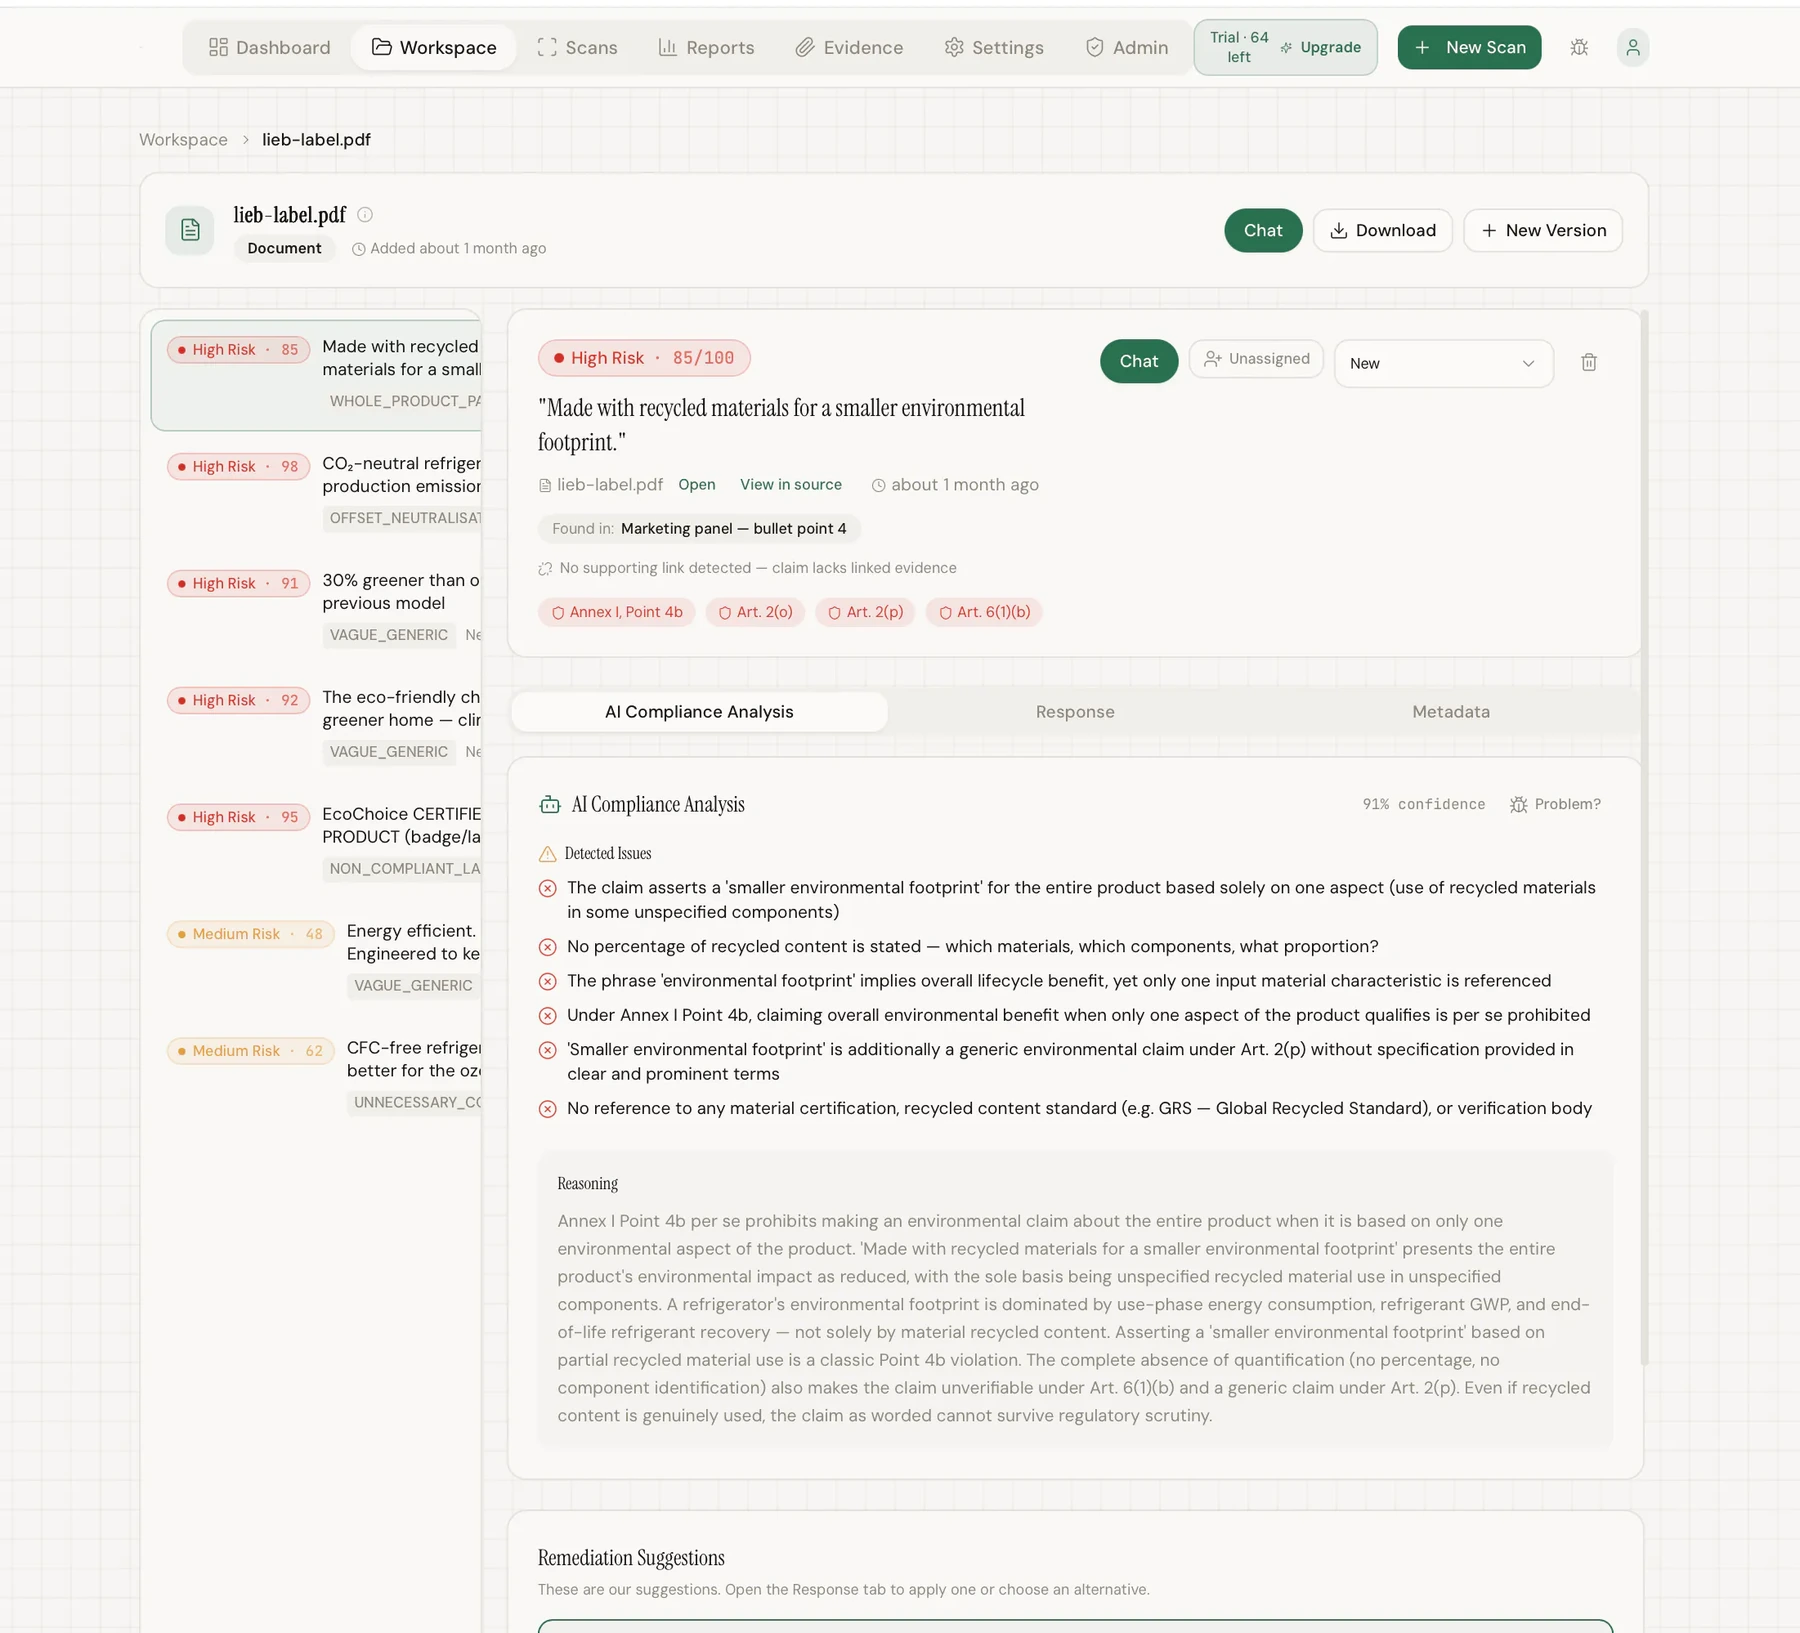The height and width of the screenshot is (1633, 1800).
Task: Click the info icon beside lieb-label.pdf title
Action: click(x=365, y=214)
